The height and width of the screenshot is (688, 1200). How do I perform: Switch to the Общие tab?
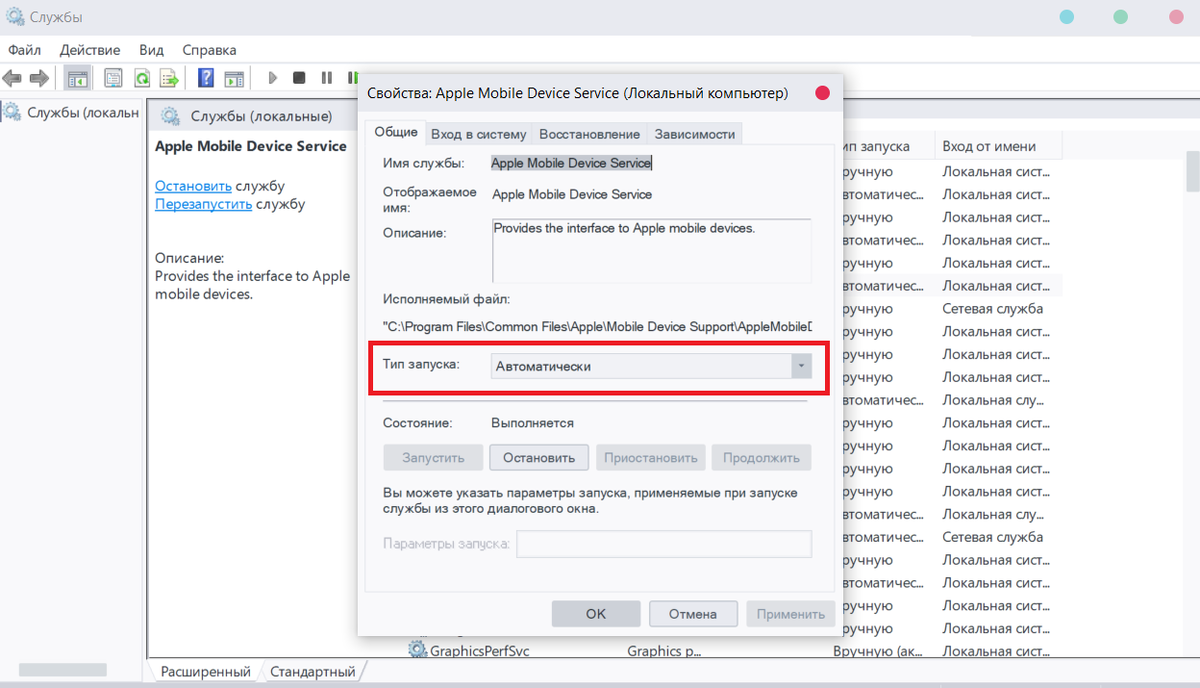pyautogui.click(x=396, y=132)
